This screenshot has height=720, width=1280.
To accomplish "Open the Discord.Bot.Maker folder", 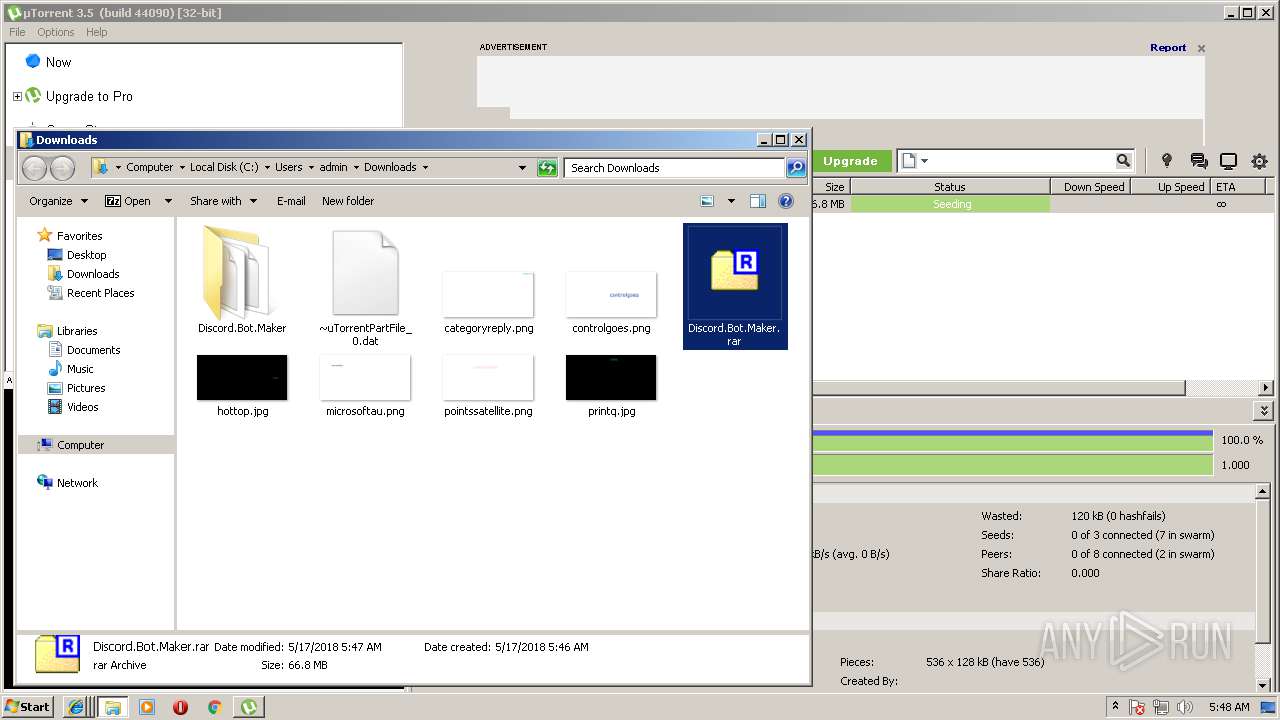I will tap(242, 281).
